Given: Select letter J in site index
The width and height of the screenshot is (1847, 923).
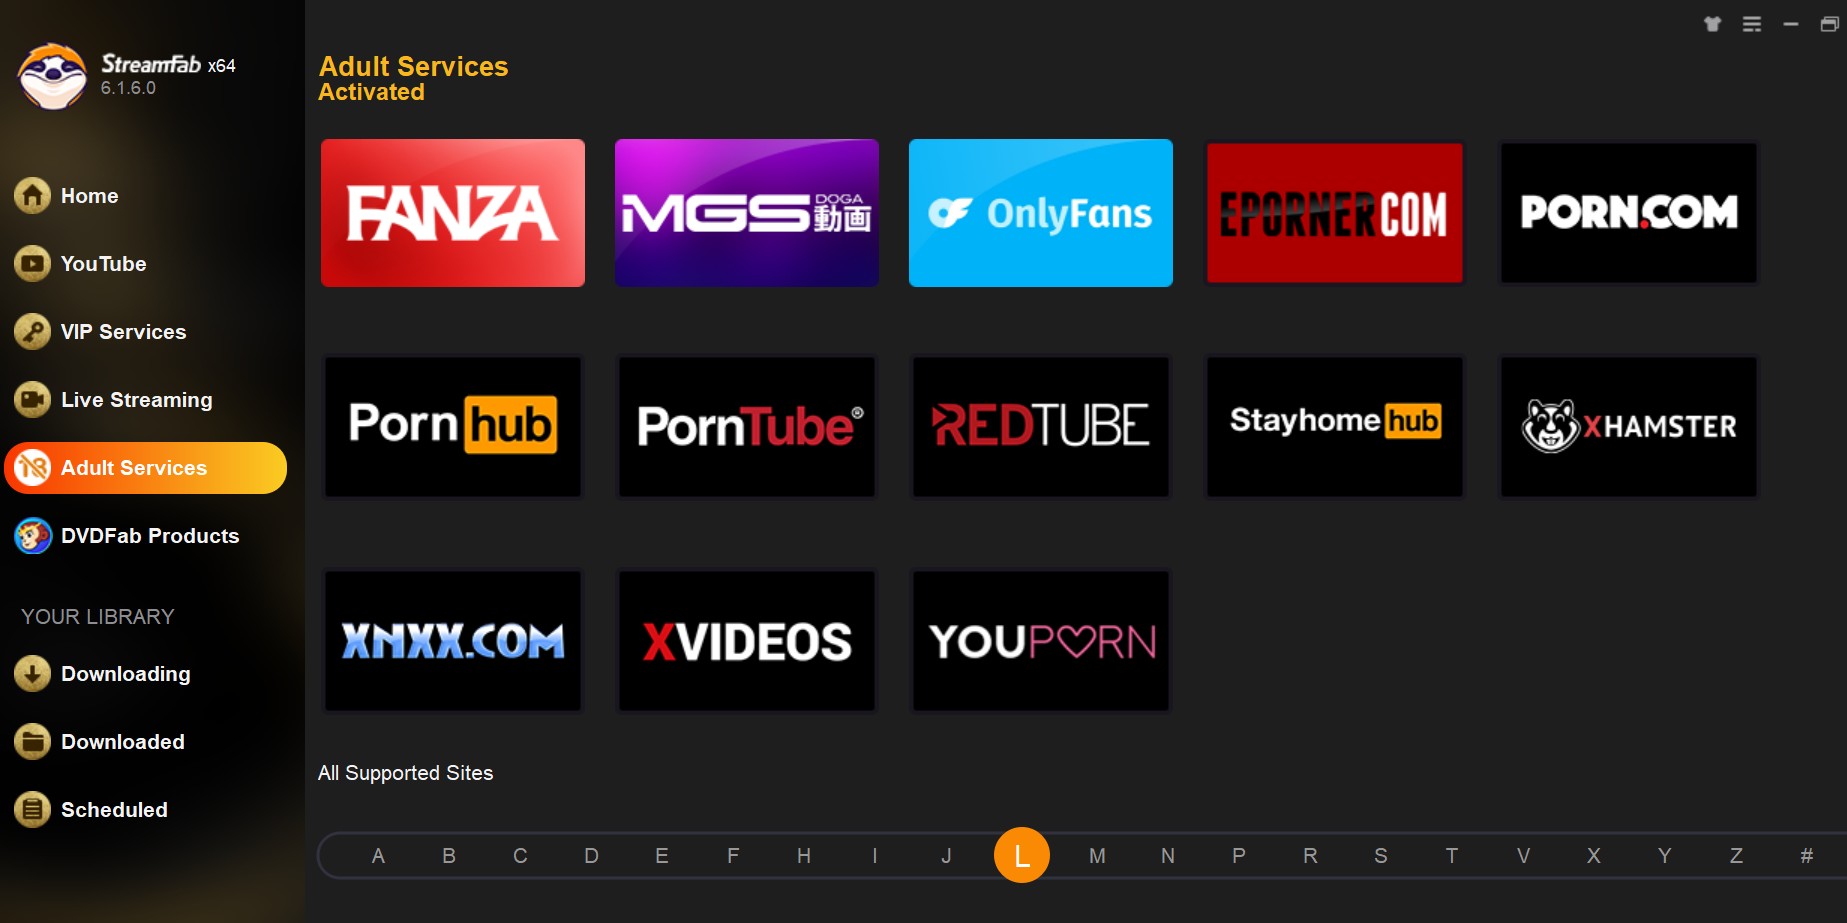Looking at the screenshot, I should tap(946, 856).
